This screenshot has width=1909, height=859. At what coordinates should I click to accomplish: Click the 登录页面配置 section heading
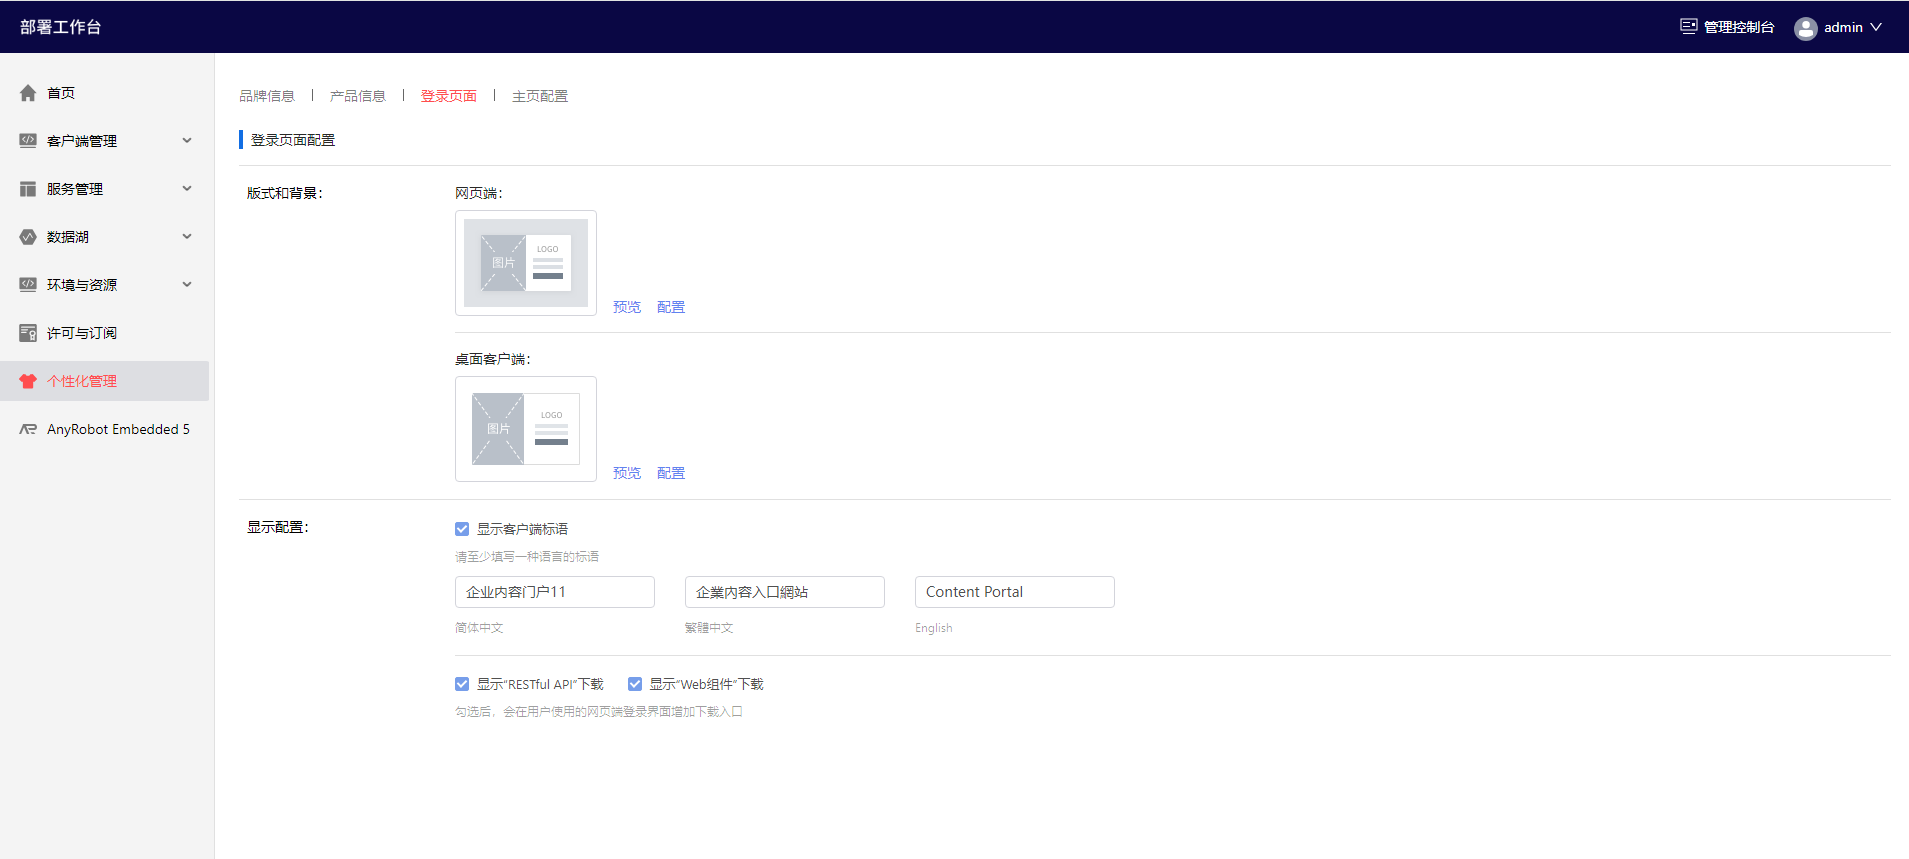pos(293,140)
